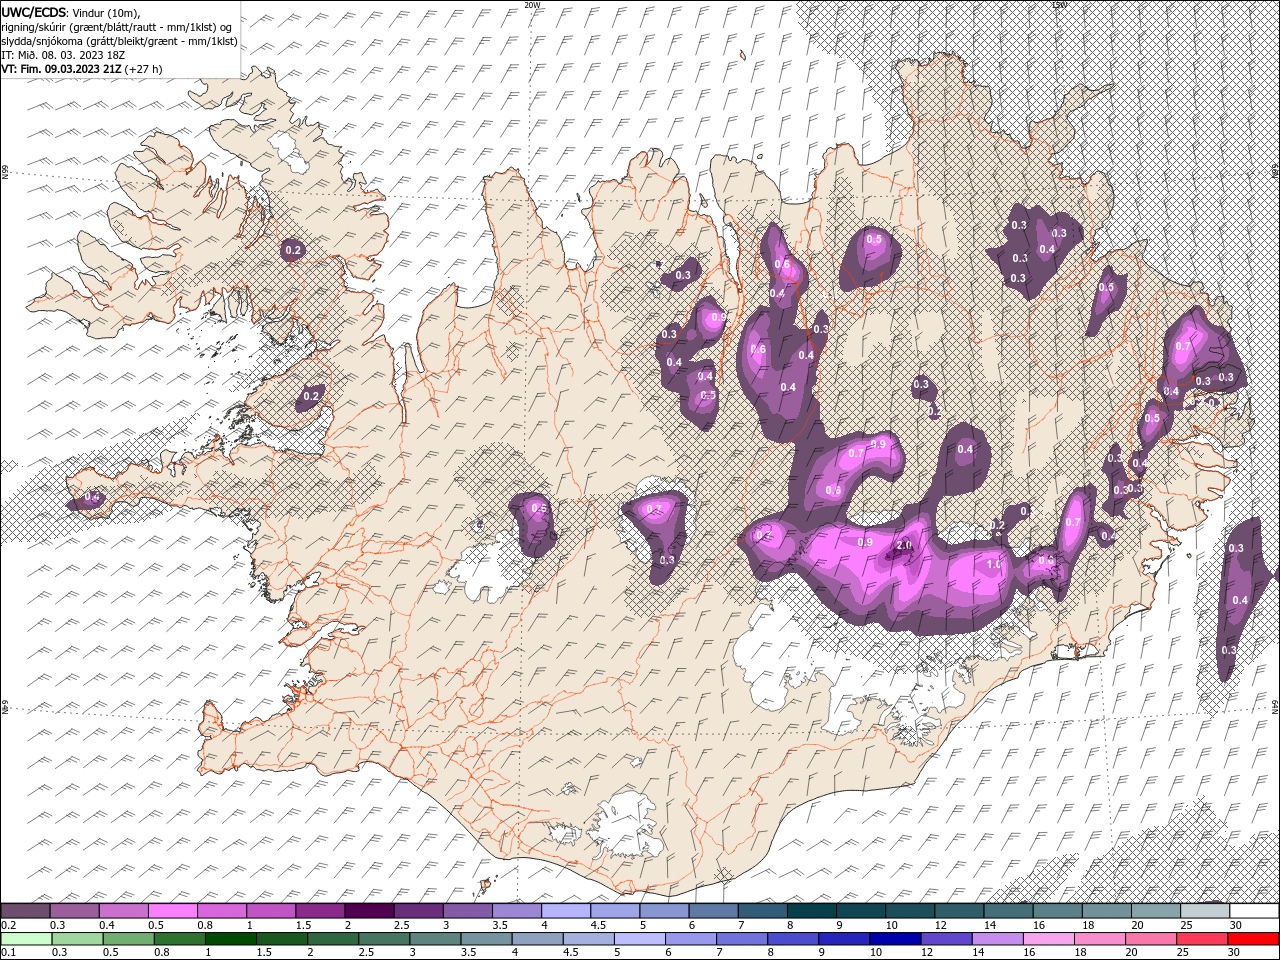This screenshot has width=1280, height=960.
Task: Click the "20W" longitude label on the top edge
Action: 532,5
